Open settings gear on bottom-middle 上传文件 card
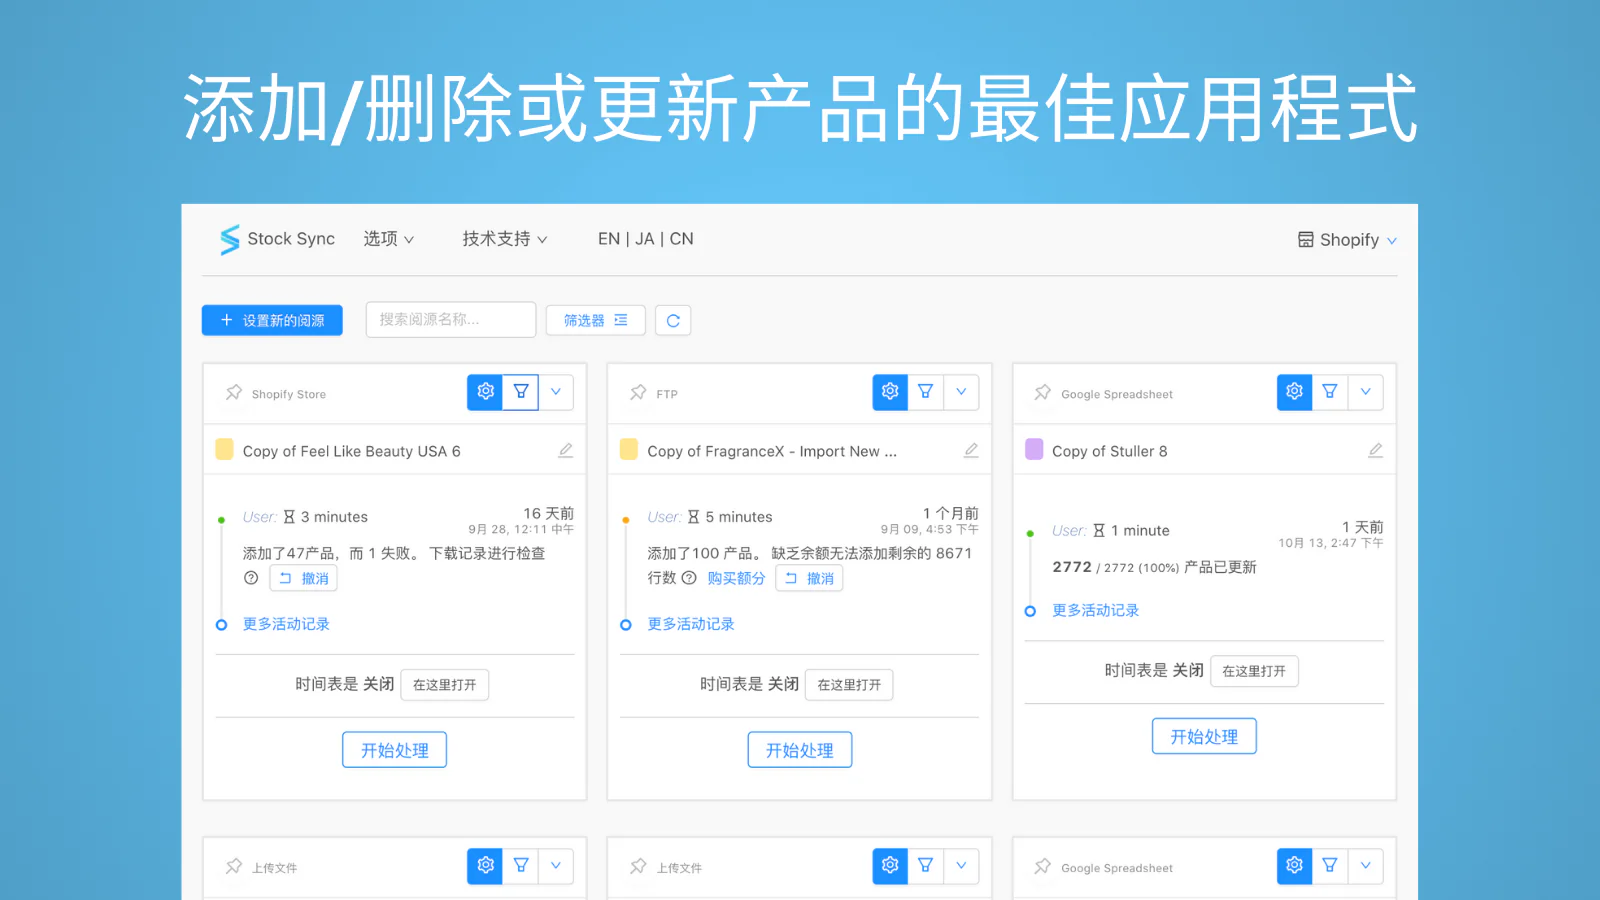 (890, 866)
